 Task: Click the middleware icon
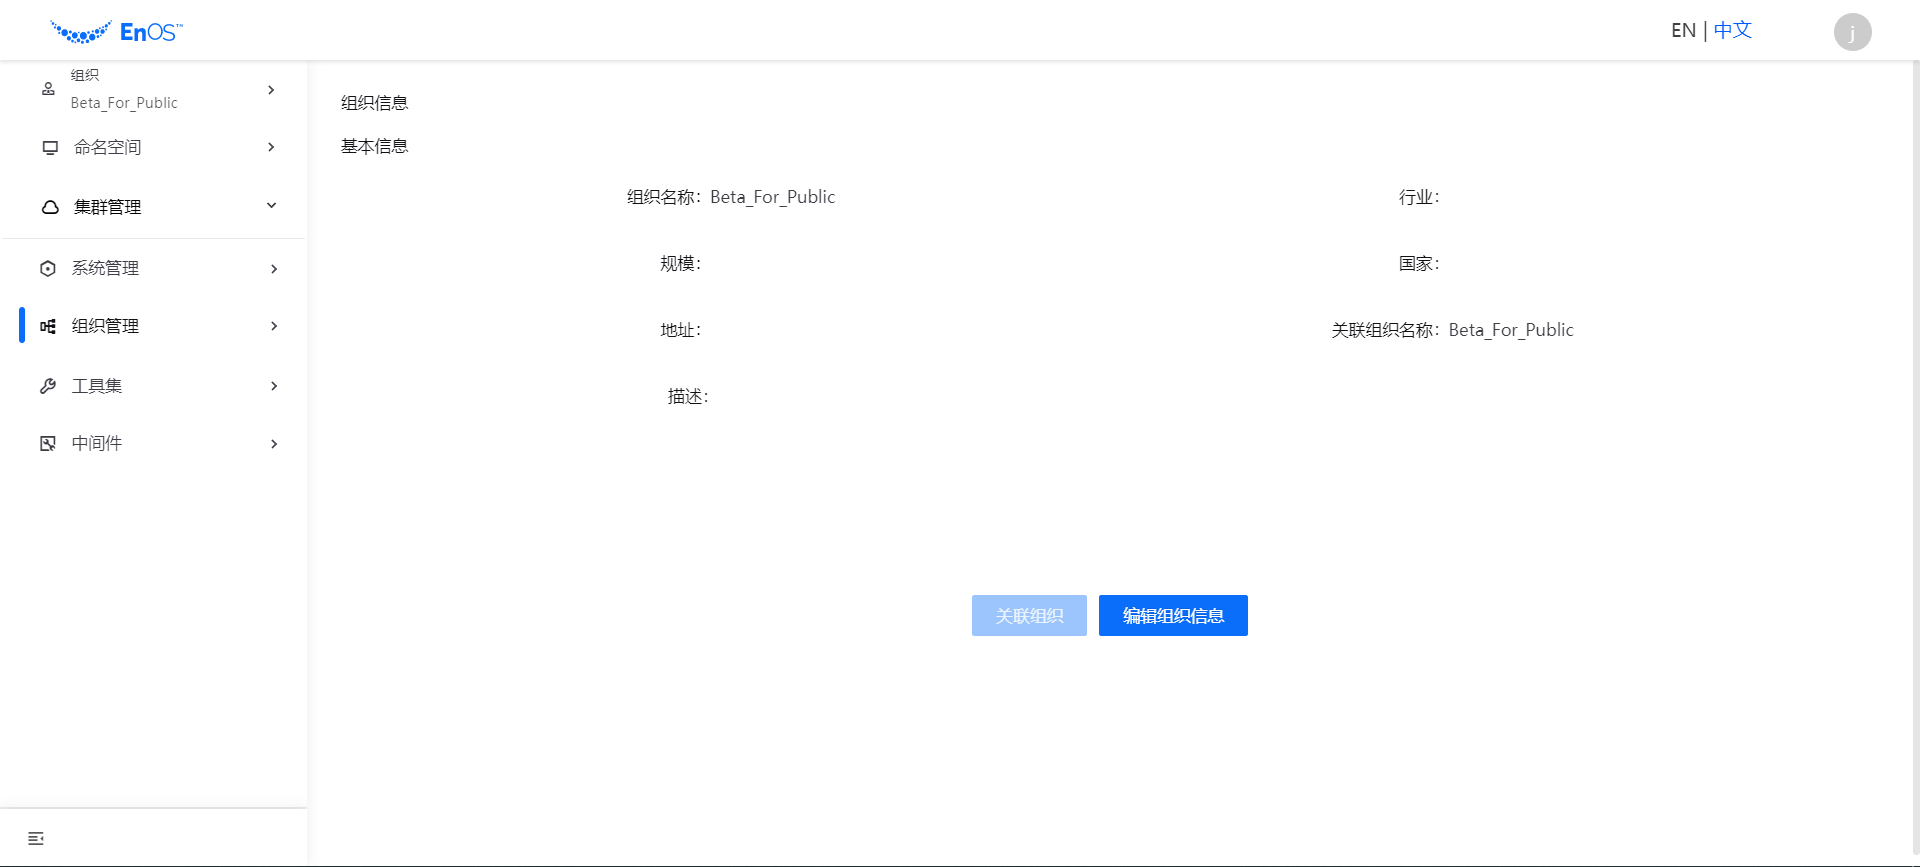pyautogui.click(x=48, y=443)
